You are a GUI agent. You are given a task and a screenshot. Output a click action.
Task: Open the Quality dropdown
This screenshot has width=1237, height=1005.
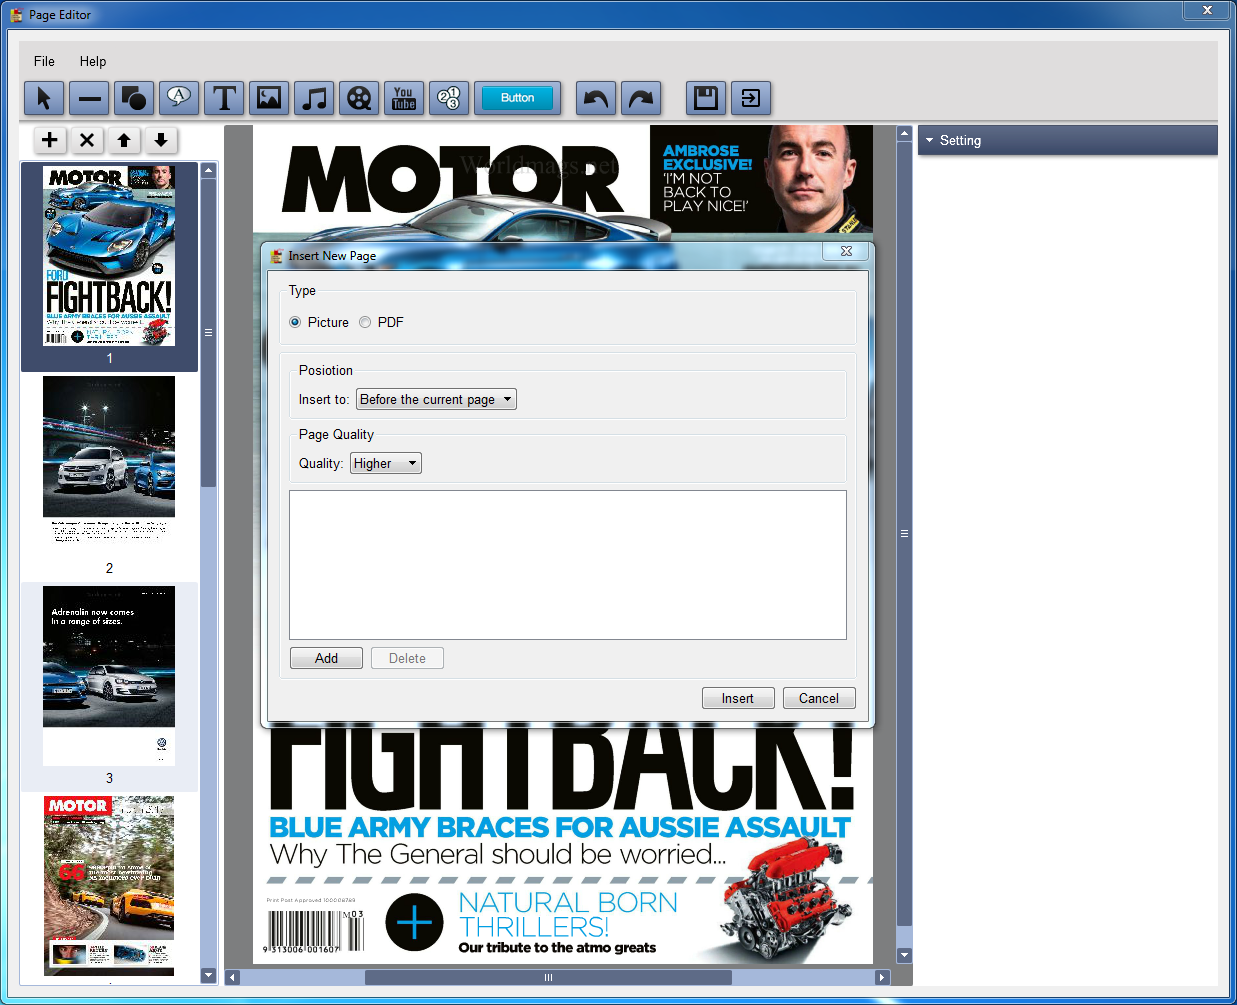point(386,463)
